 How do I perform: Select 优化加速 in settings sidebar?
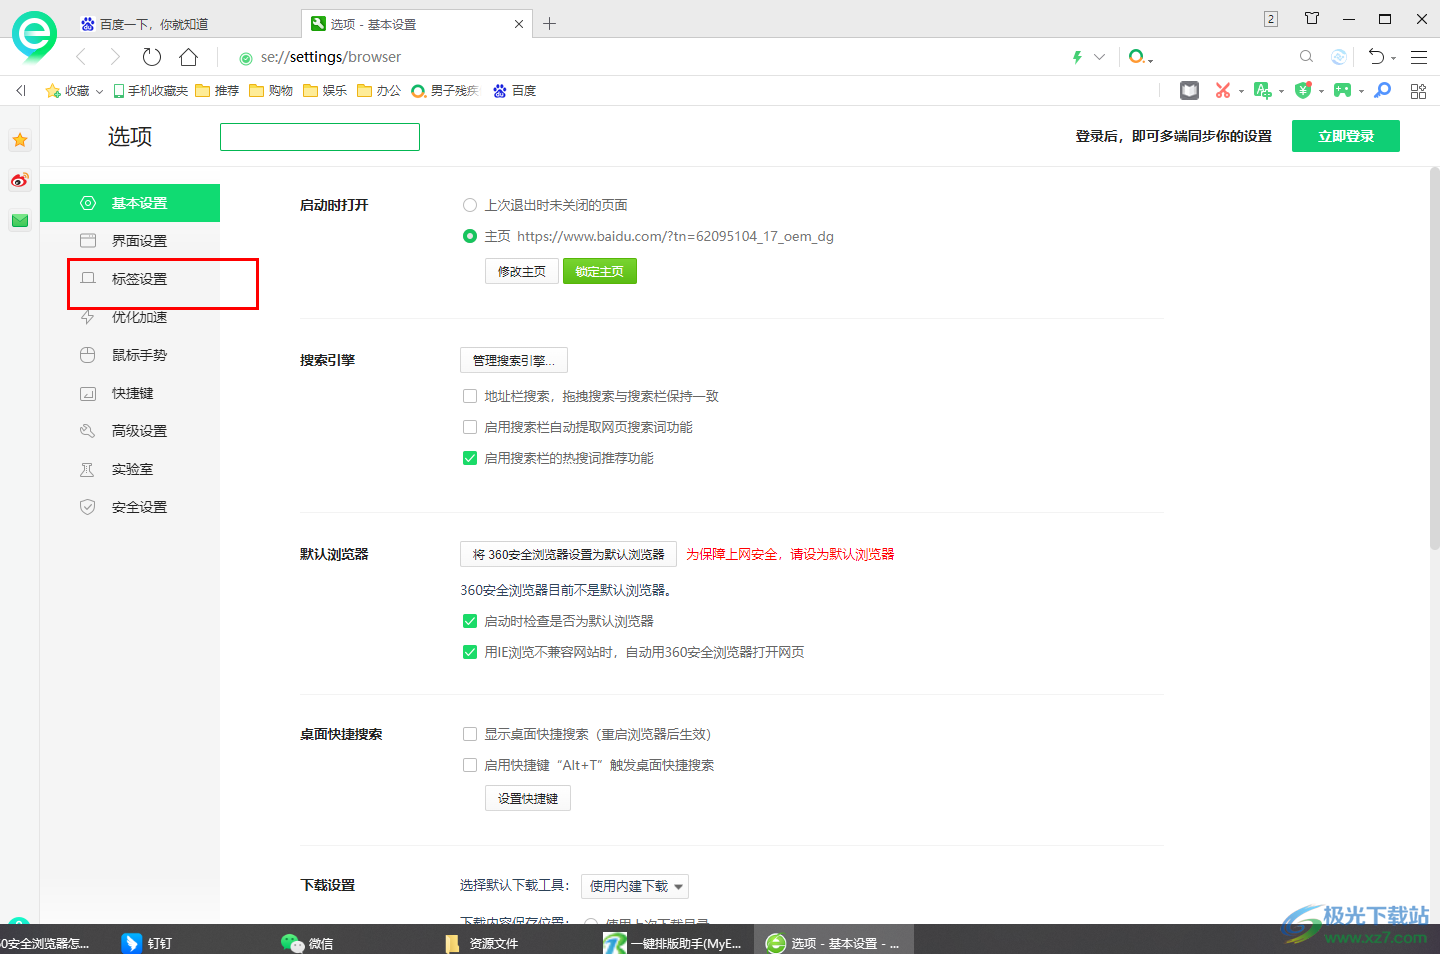(130, 317)
